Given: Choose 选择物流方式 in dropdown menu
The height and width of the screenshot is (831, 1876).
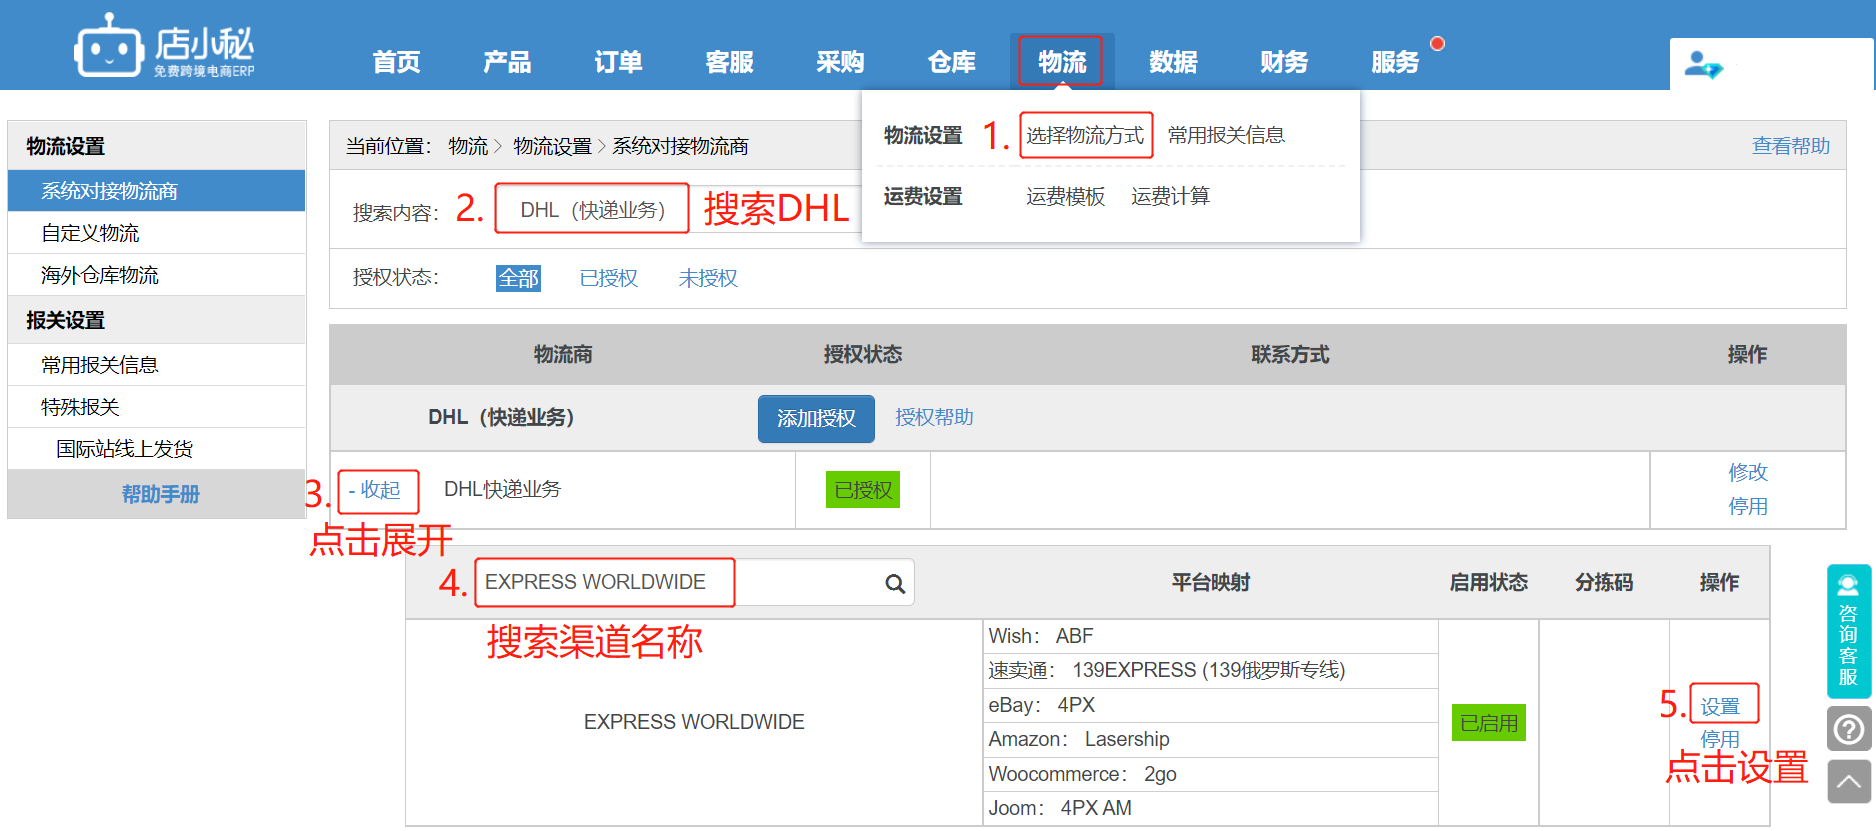Looking at the screenshot, I should point(1085,135).
